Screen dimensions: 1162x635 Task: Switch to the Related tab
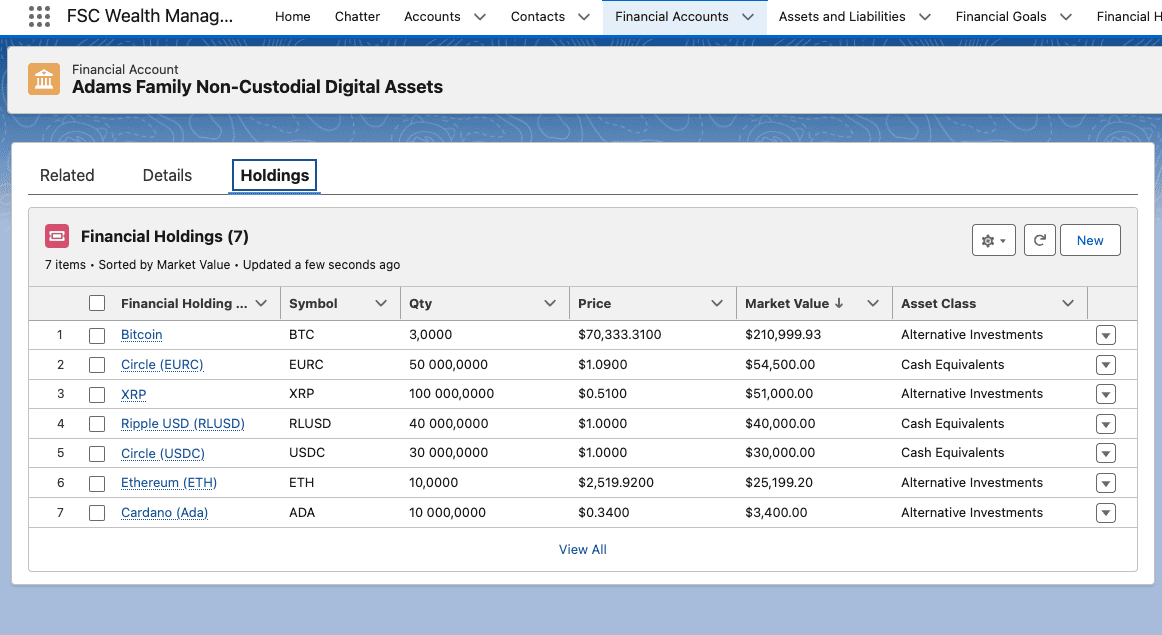click(67, 176)
